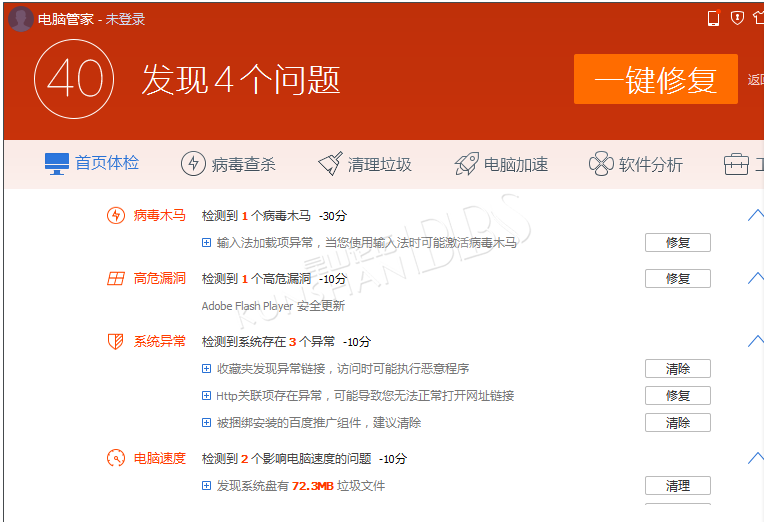Viewport: 764px width, 522px height.
Task: Click 清除 for 百度推广组件
Action: click(678, 423)
